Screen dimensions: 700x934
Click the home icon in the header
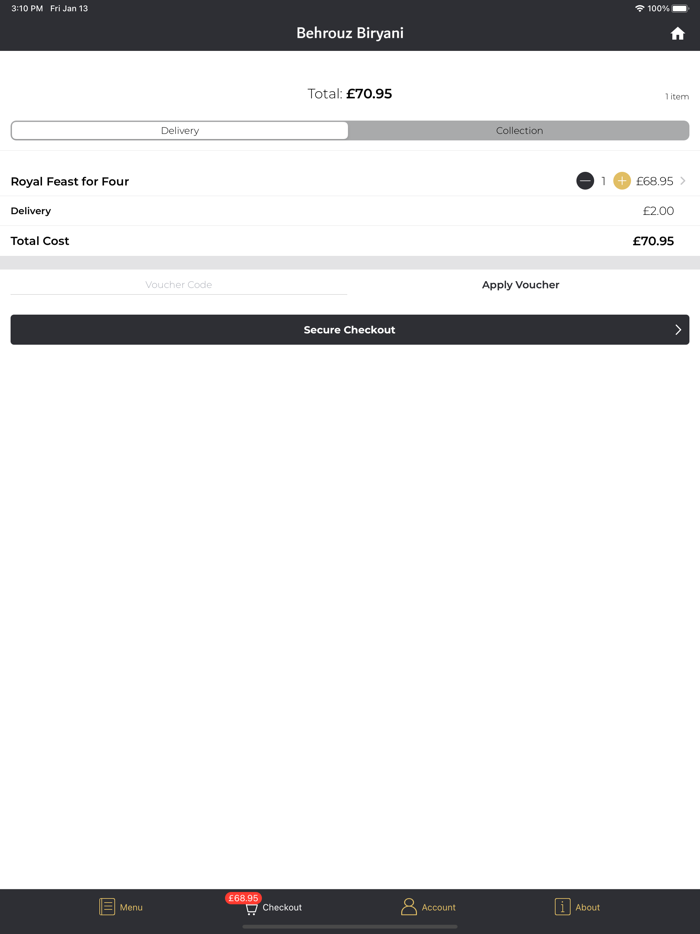coord(678,33)
